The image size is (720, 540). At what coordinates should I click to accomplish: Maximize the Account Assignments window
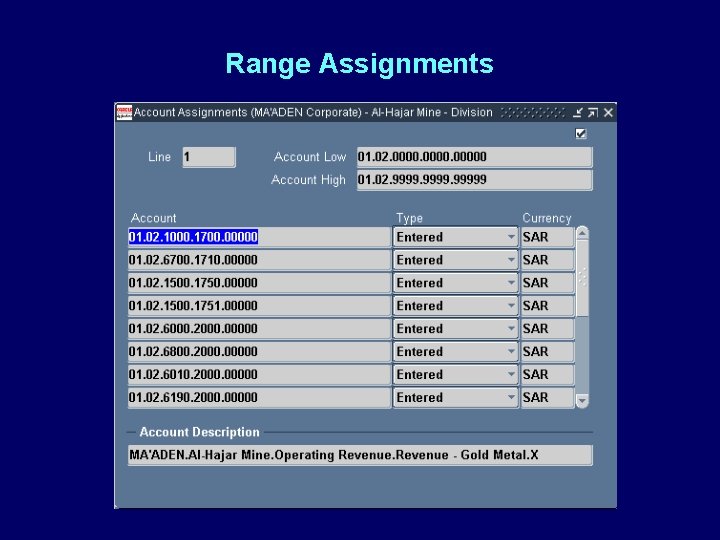click(x=593, y=112)
